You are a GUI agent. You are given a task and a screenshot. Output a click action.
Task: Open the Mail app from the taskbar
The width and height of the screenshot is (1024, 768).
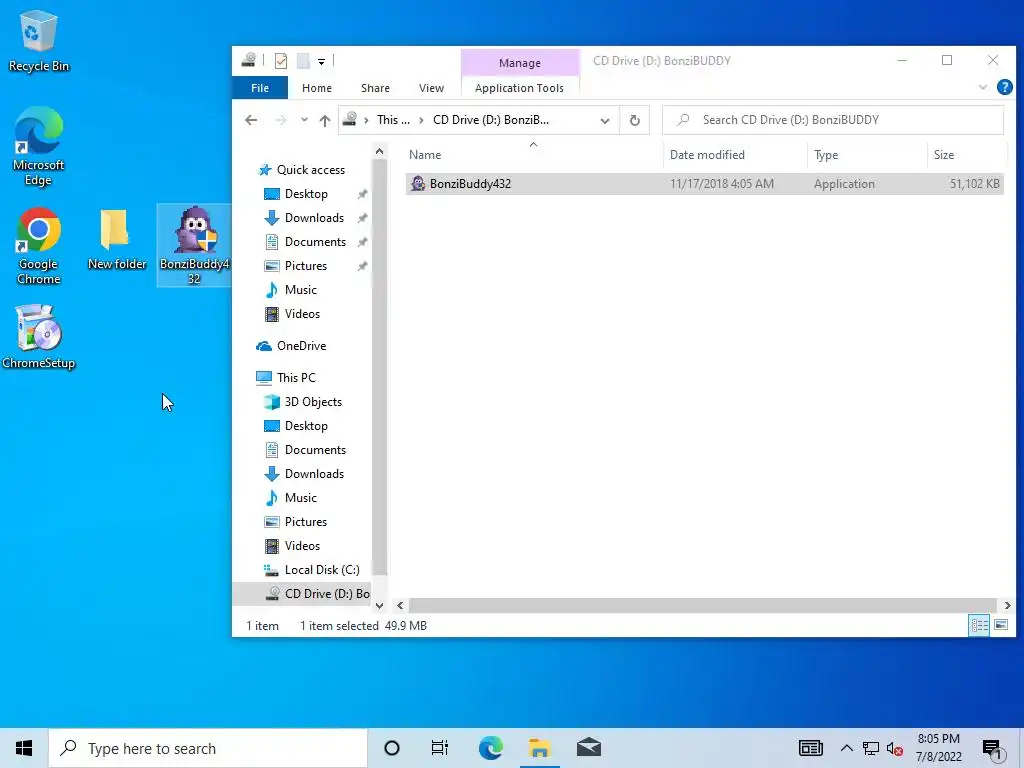588,748
